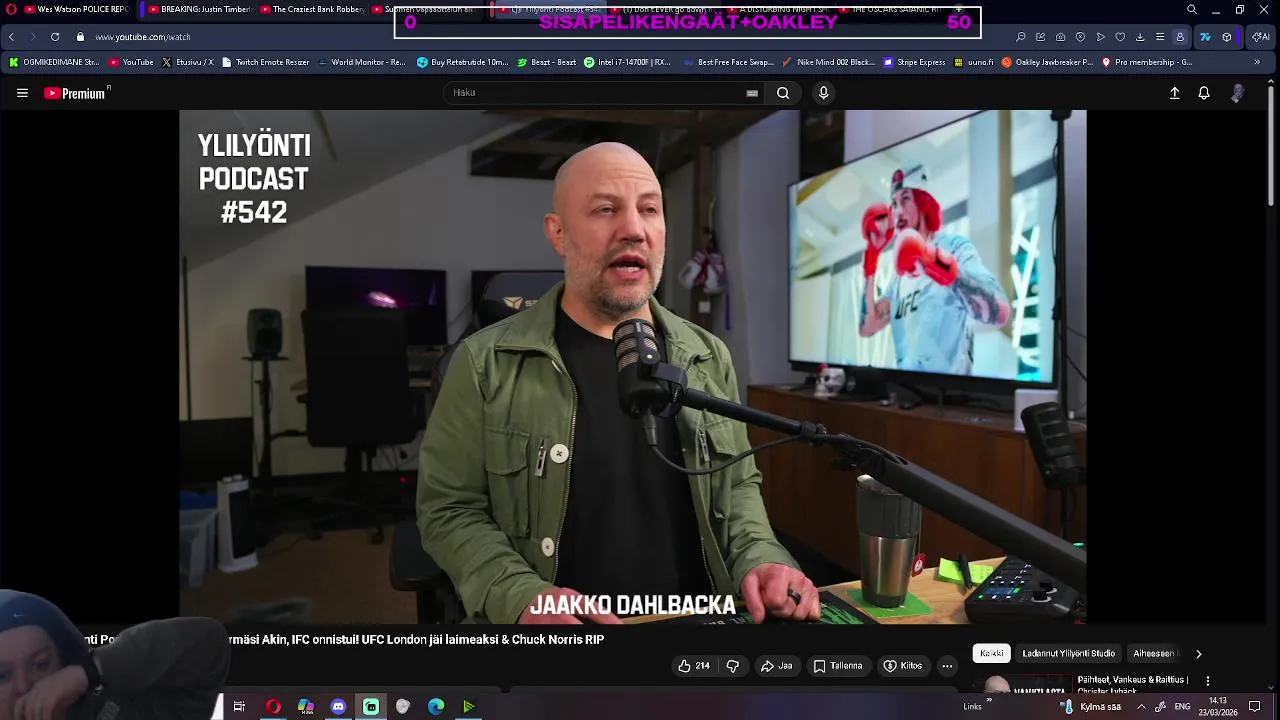Open Discord in the taskbar
The width and height of the screenshot is (1280, 720).
338,707
